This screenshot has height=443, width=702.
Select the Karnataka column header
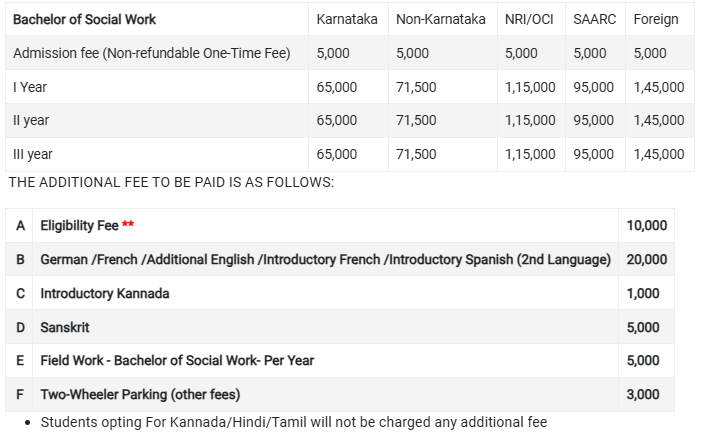pos(346,19)
